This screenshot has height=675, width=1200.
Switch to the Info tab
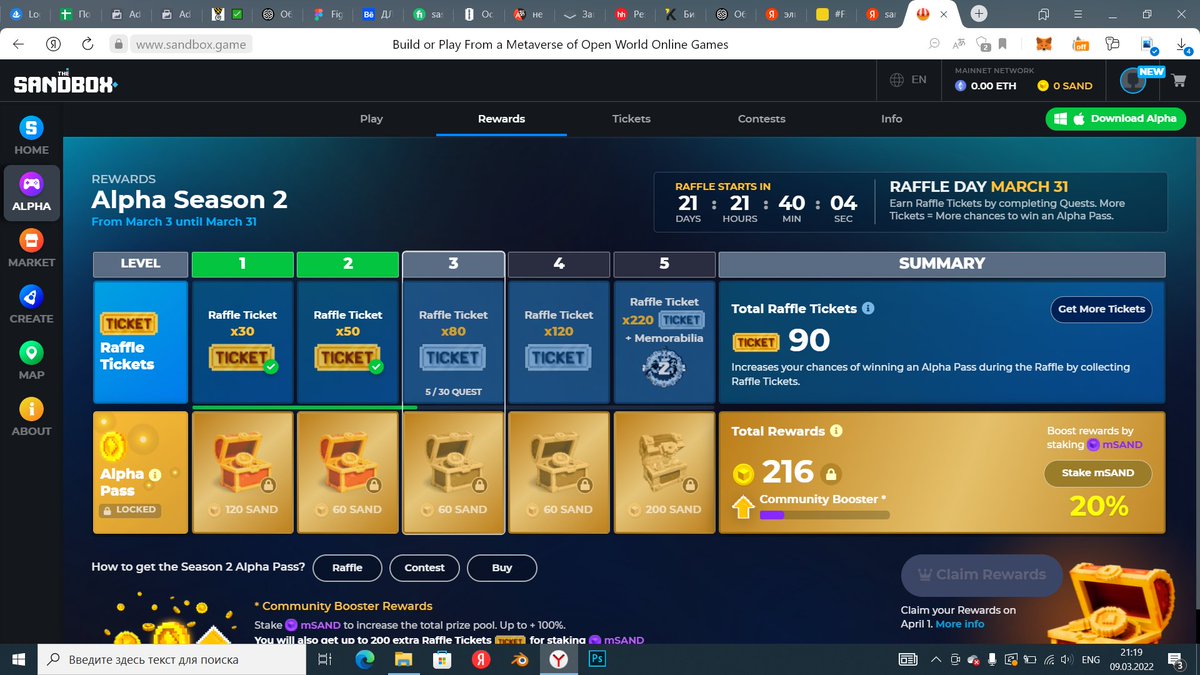pos(892,118)
